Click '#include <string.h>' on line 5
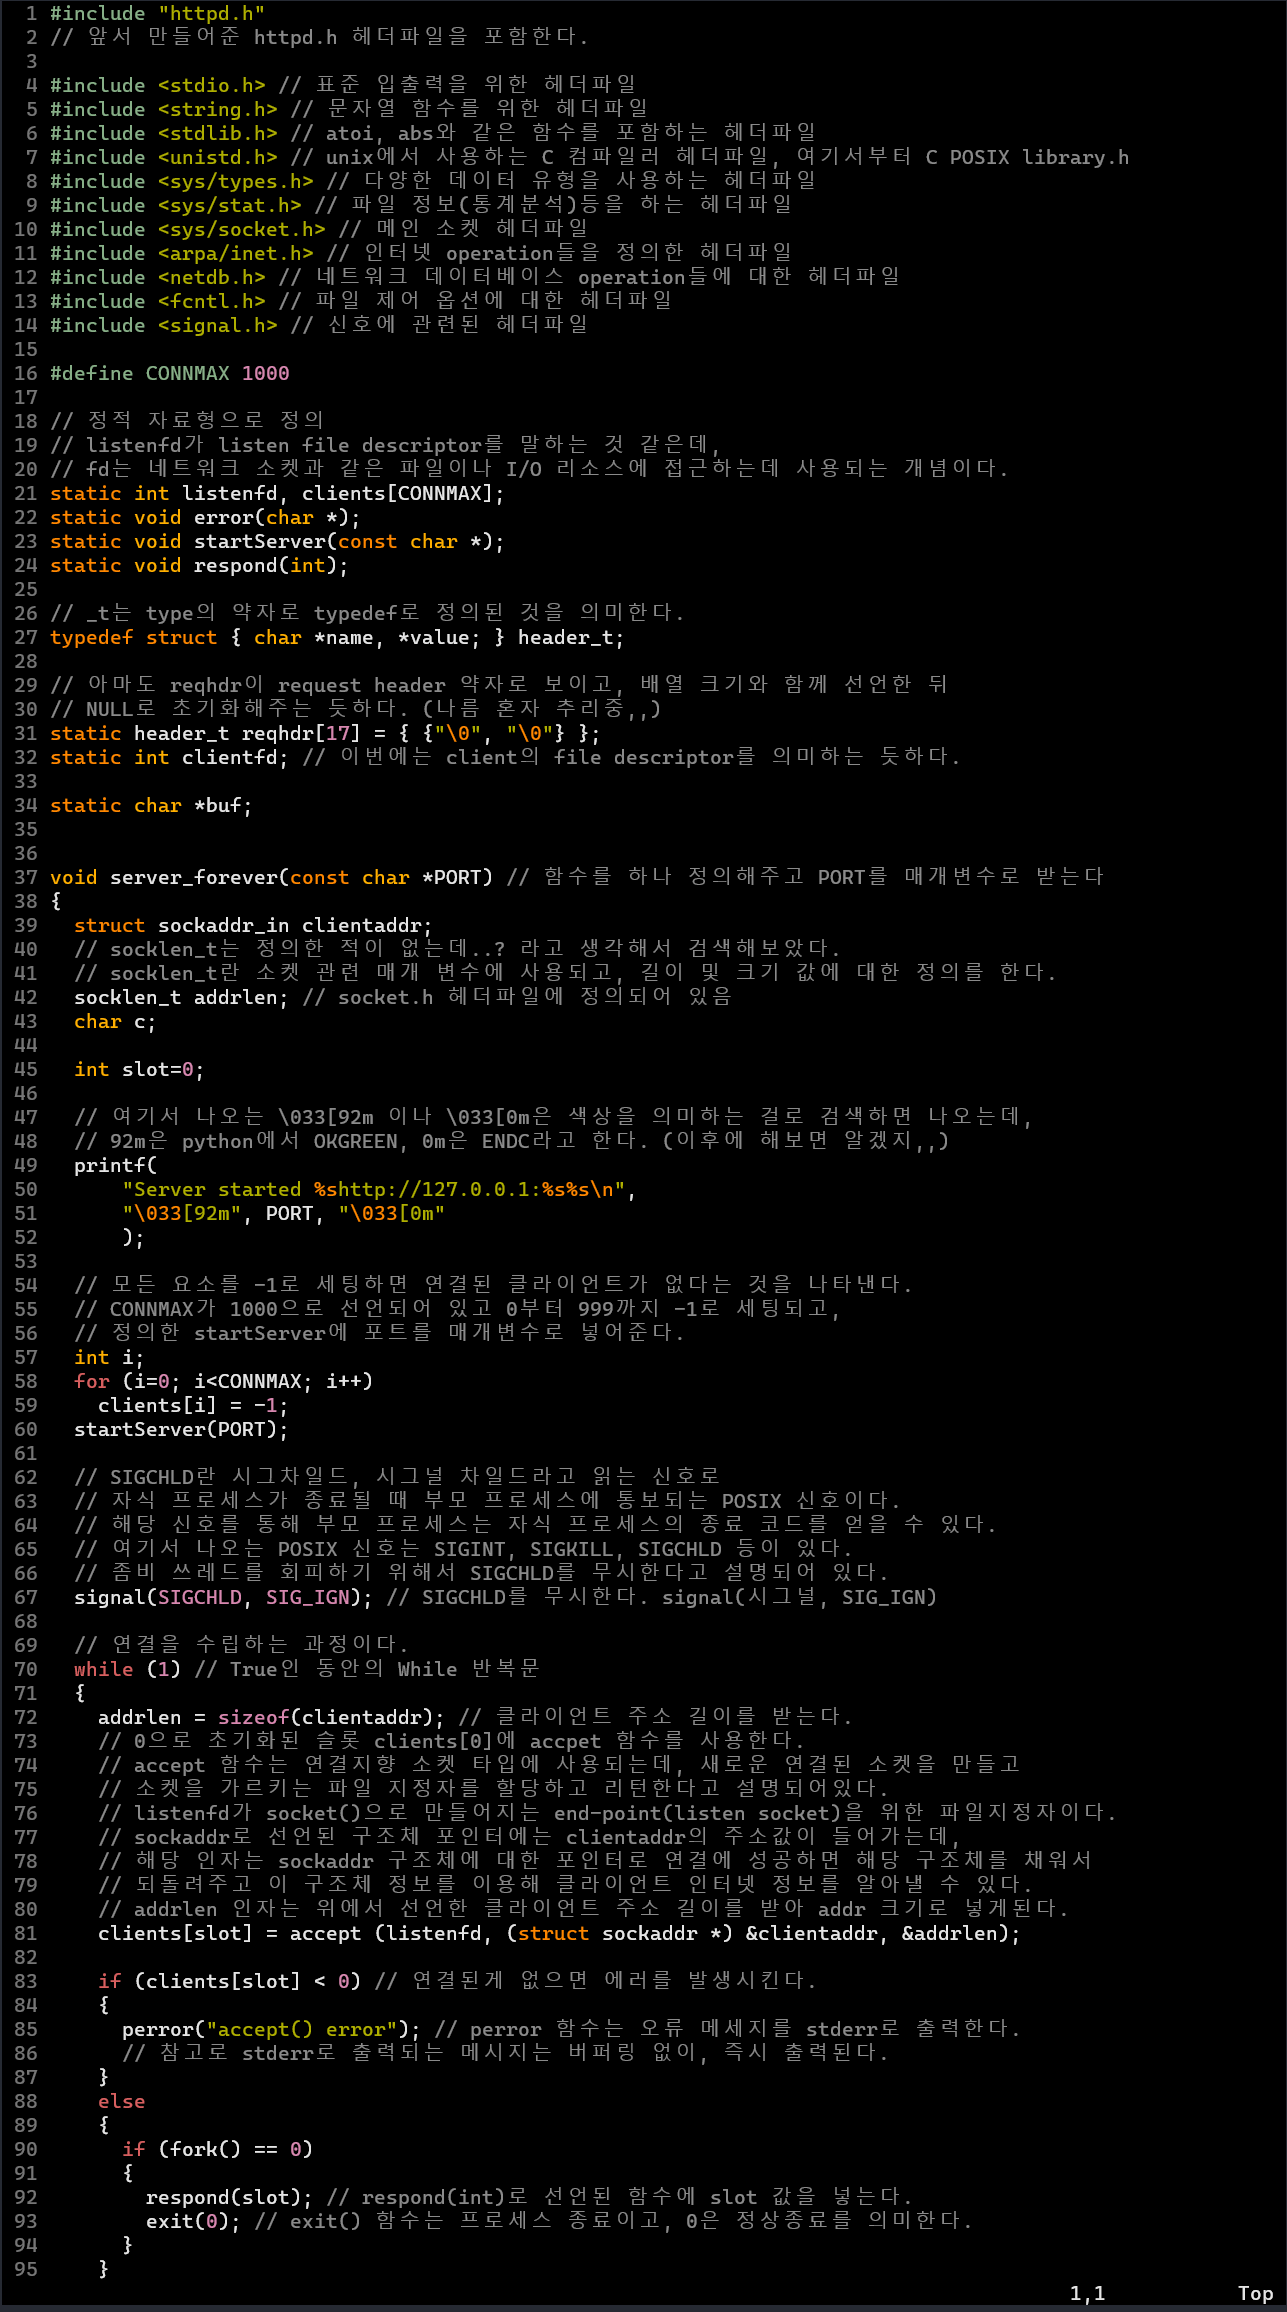Image resolution: width=1287 pixels, height=2312 pixels. [x=163, y=109]
